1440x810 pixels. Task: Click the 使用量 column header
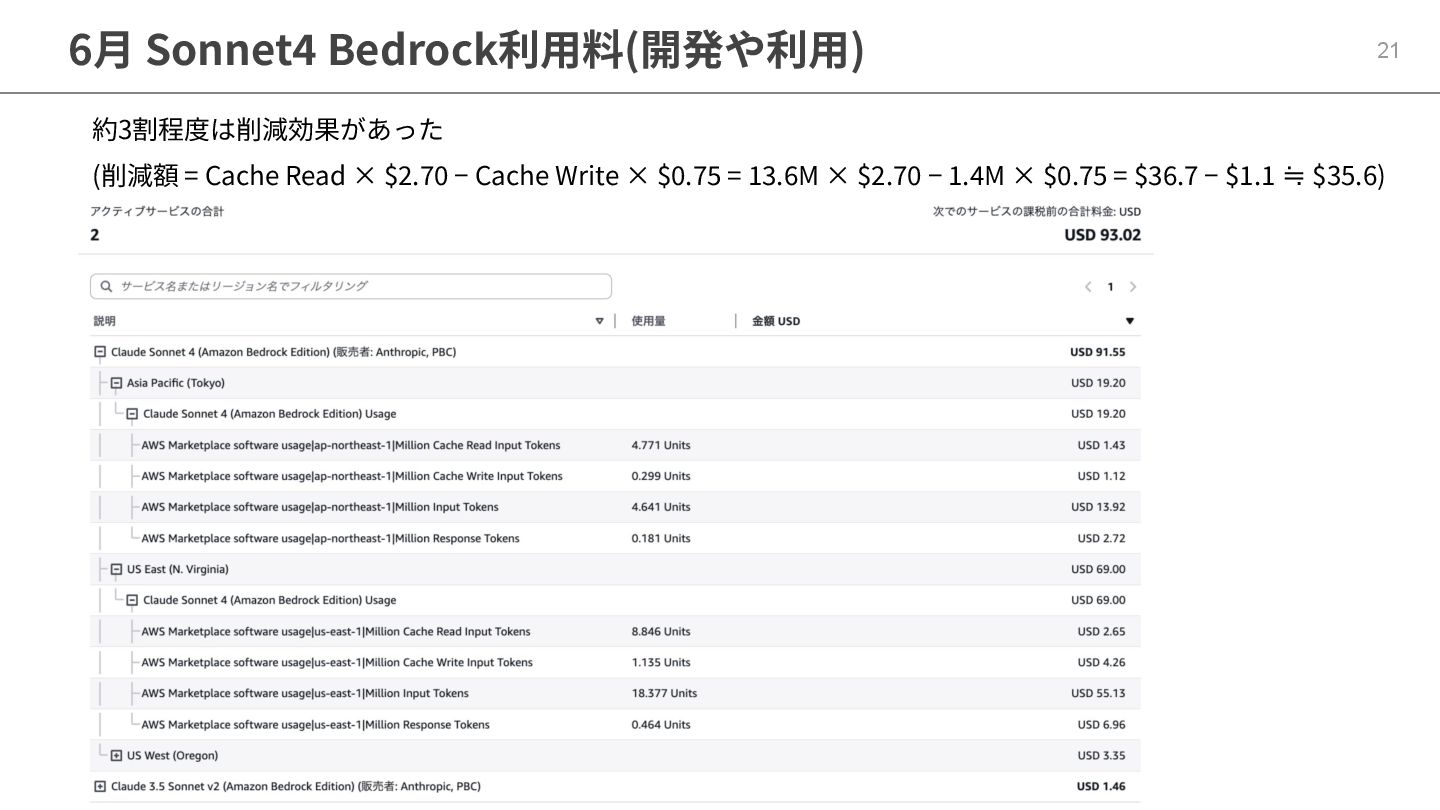649,321
